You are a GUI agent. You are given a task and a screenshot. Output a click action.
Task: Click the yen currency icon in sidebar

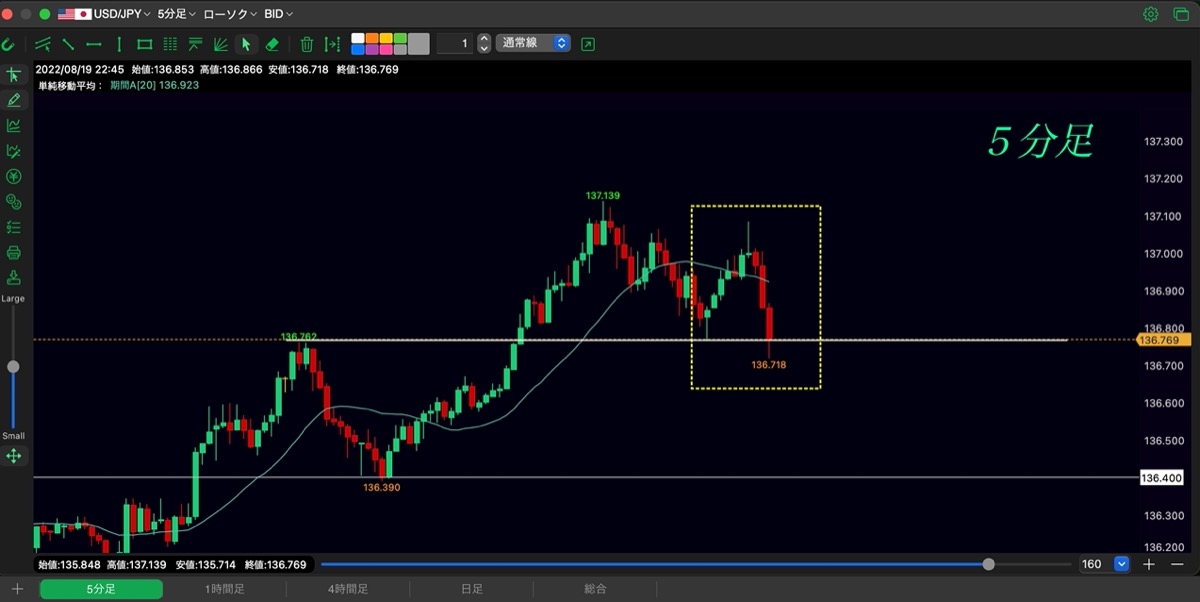(14, 176)
